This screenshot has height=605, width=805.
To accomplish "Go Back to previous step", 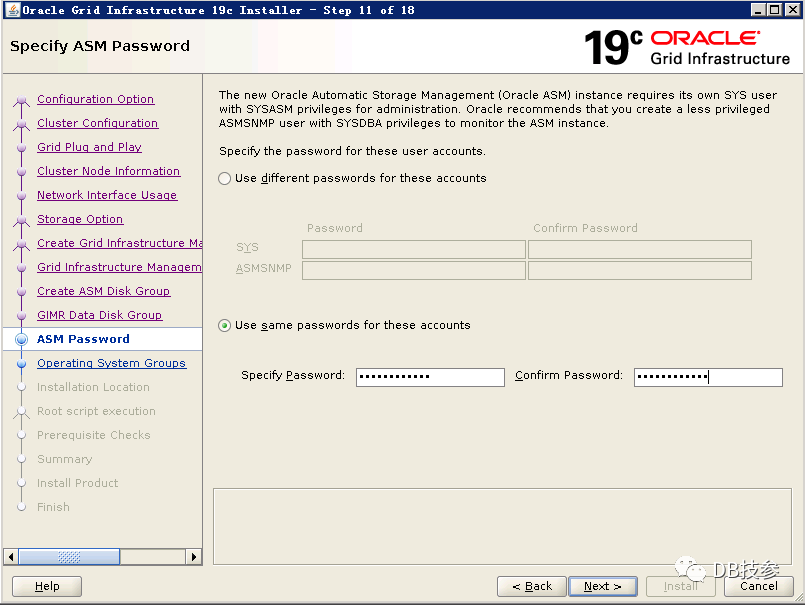I will point(532,586).
